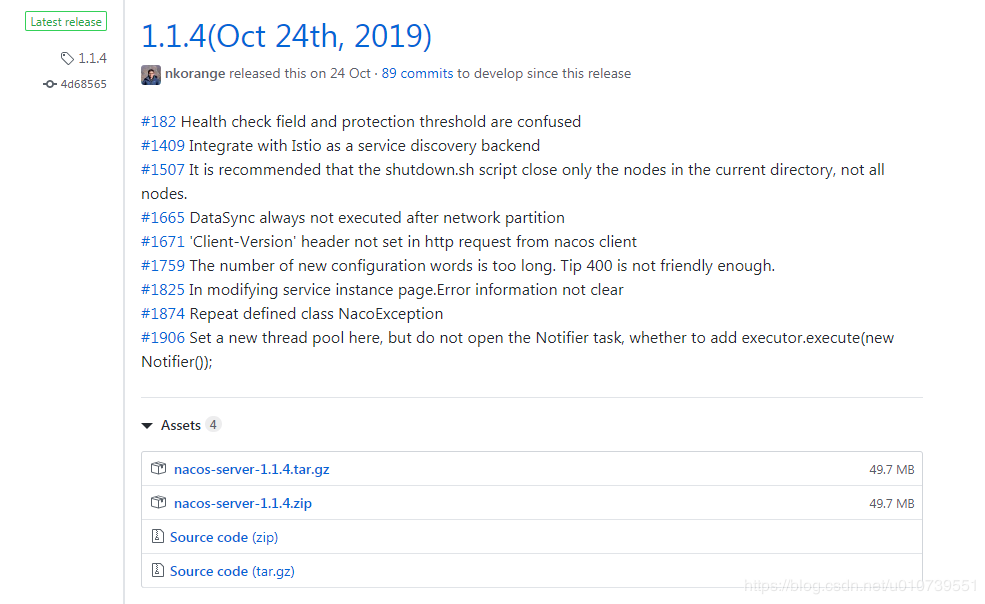Image resolution: width=985 pixels, height=604 pixels.
Task: Click the 1.1.4 tag icon
Action: (67, 59)
